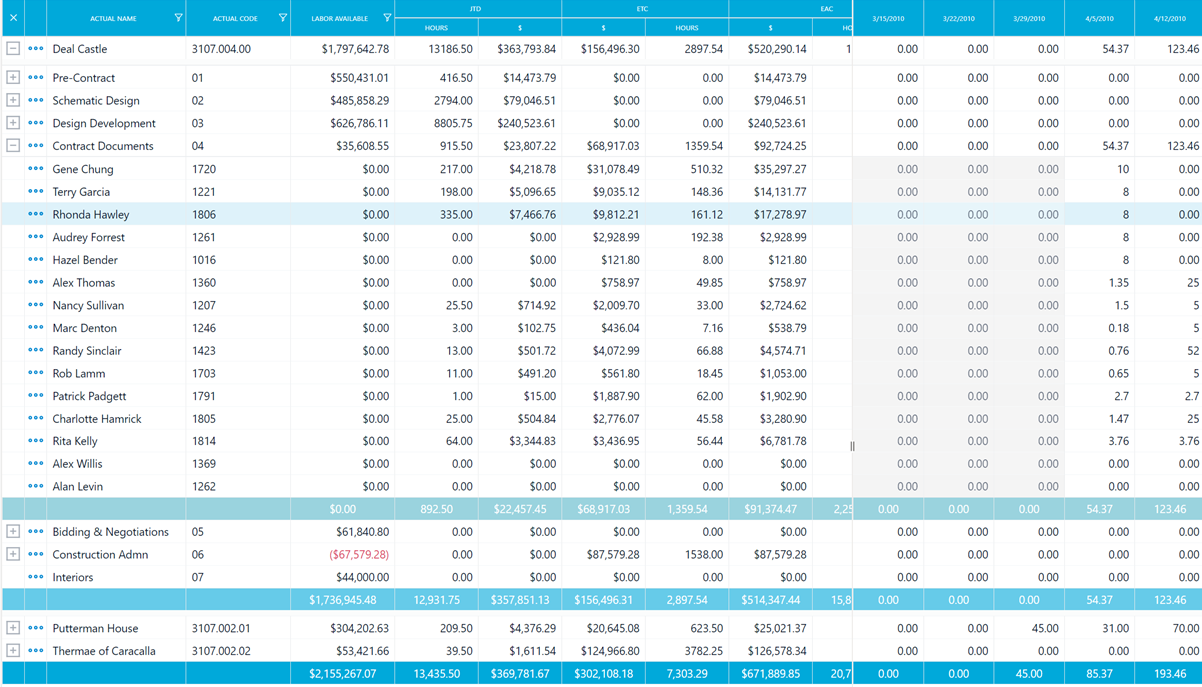Open filter on Labor Available column

coord(387,18)
